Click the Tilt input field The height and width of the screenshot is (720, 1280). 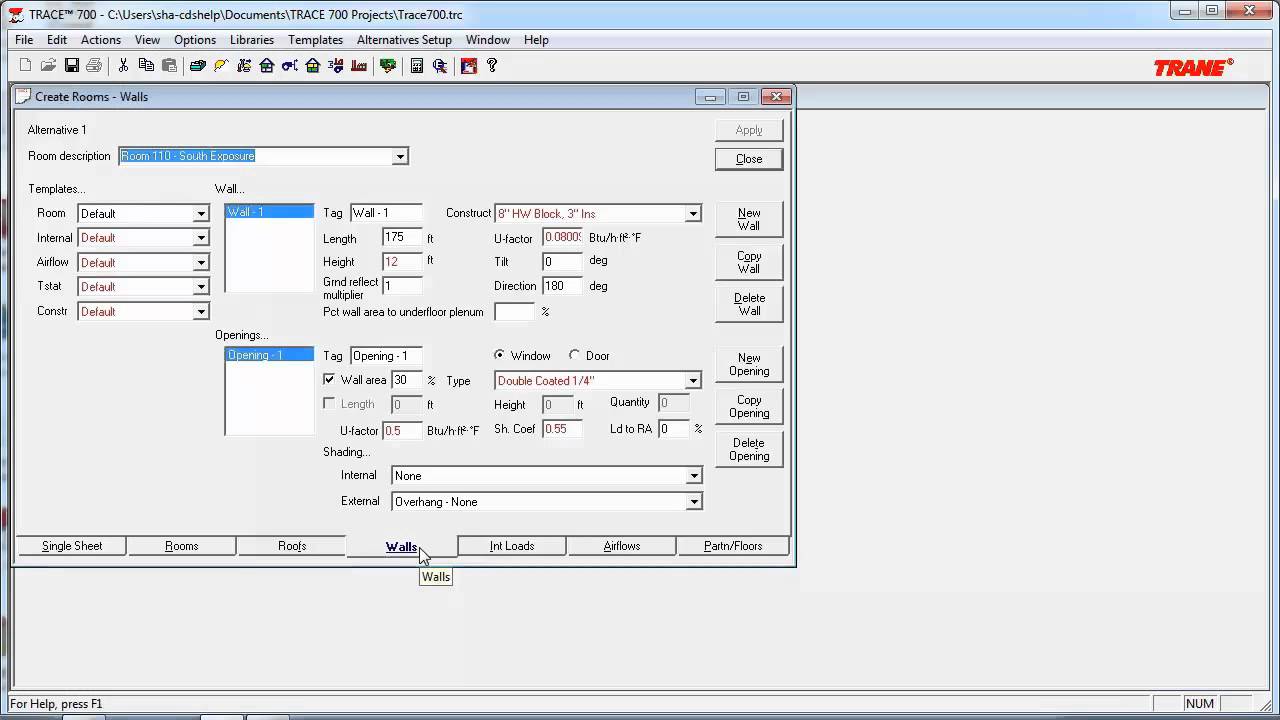coord(562,261)
